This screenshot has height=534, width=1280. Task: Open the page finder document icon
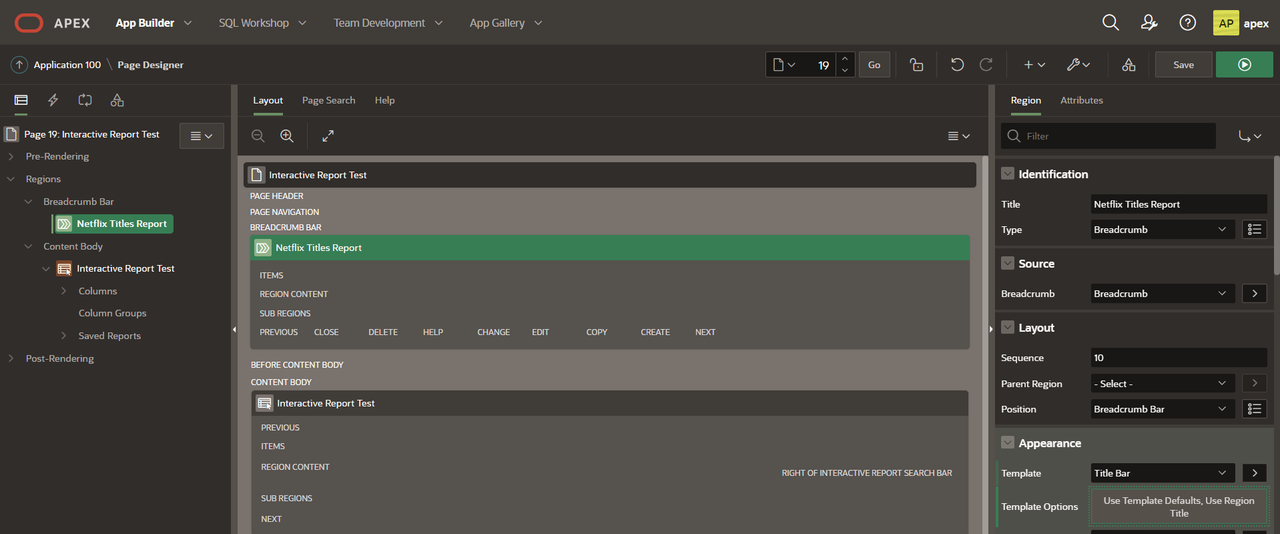tap(783, 64)
